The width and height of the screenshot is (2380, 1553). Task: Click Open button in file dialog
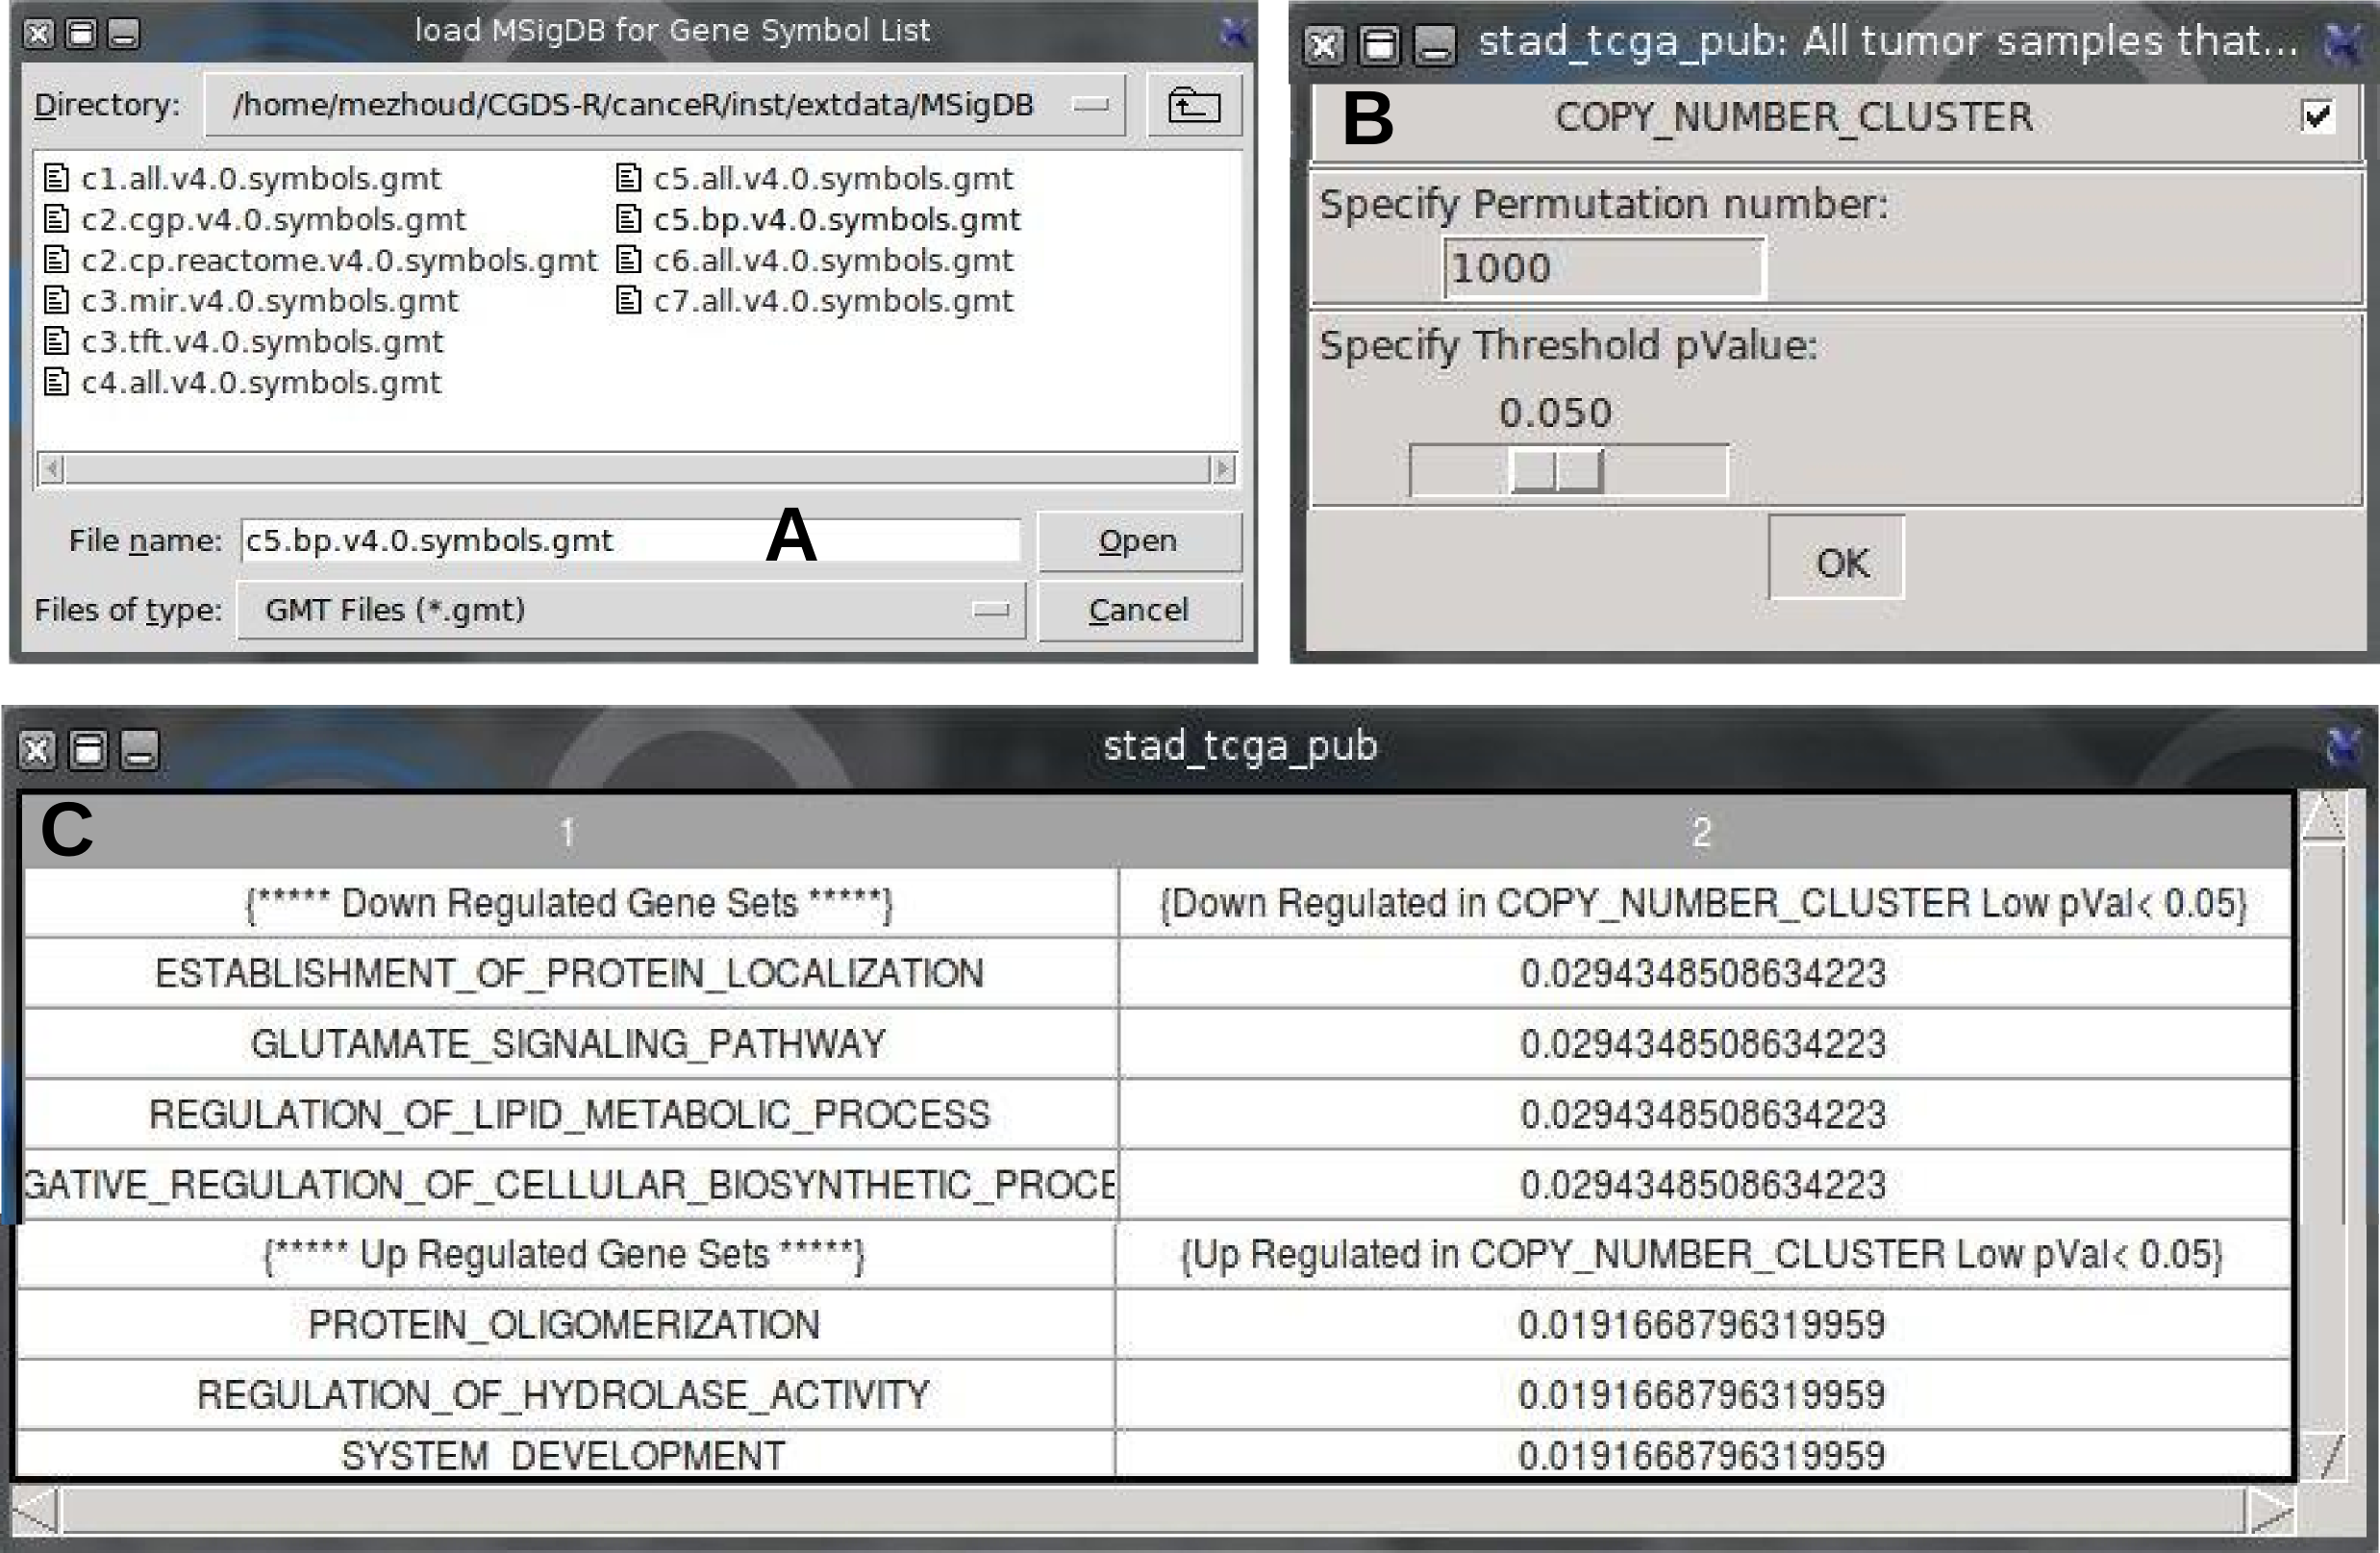pyautogui.click(x=1138, y=541)
